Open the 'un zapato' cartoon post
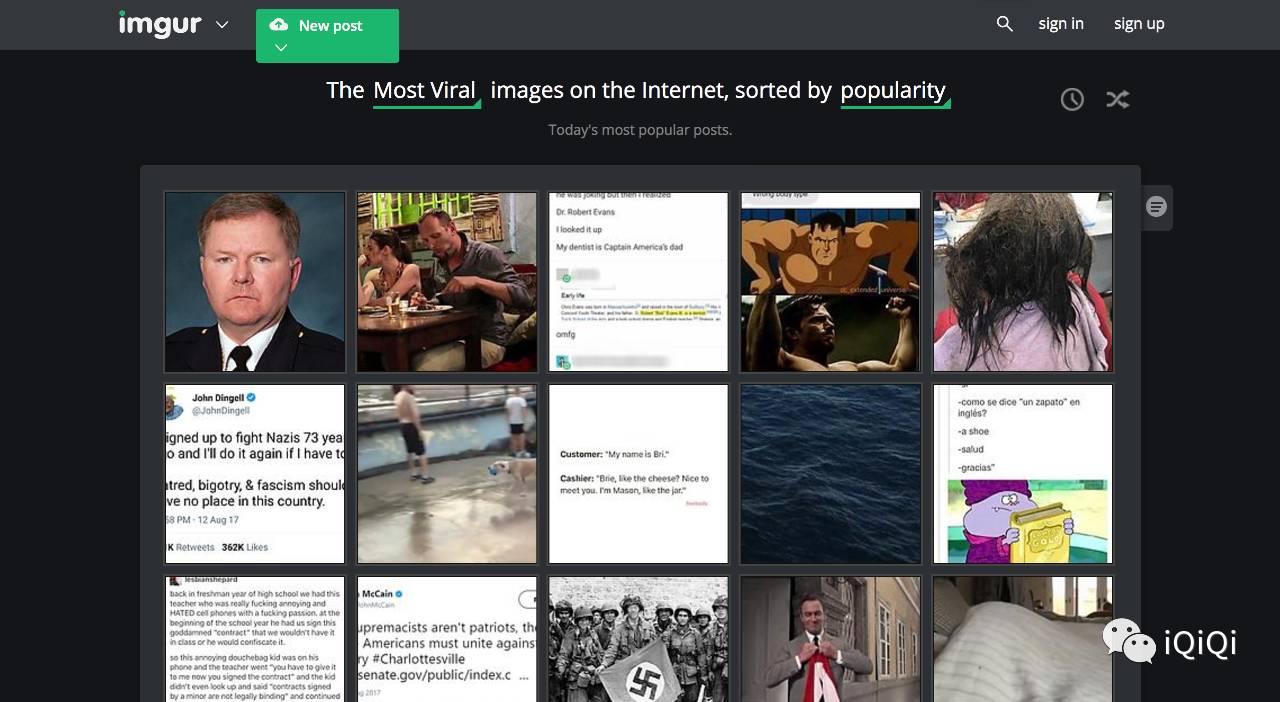 click(x=1023, y=474)
